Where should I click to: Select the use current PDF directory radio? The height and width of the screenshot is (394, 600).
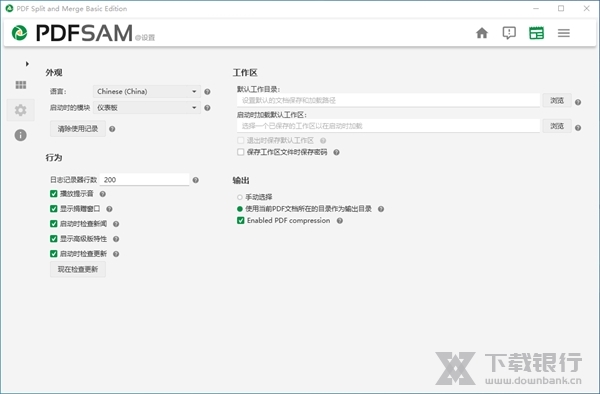(240, 209)
